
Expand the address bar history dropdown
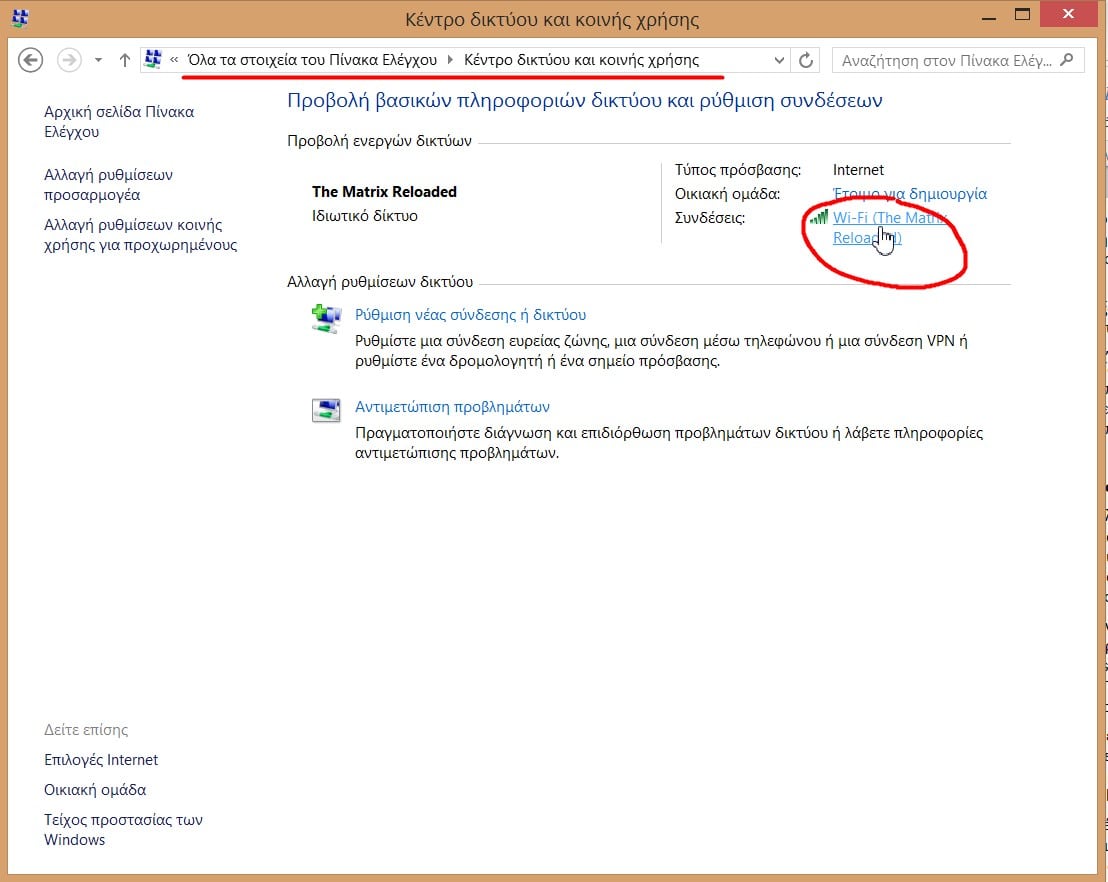pyautogui.click(x=780, y=60)
